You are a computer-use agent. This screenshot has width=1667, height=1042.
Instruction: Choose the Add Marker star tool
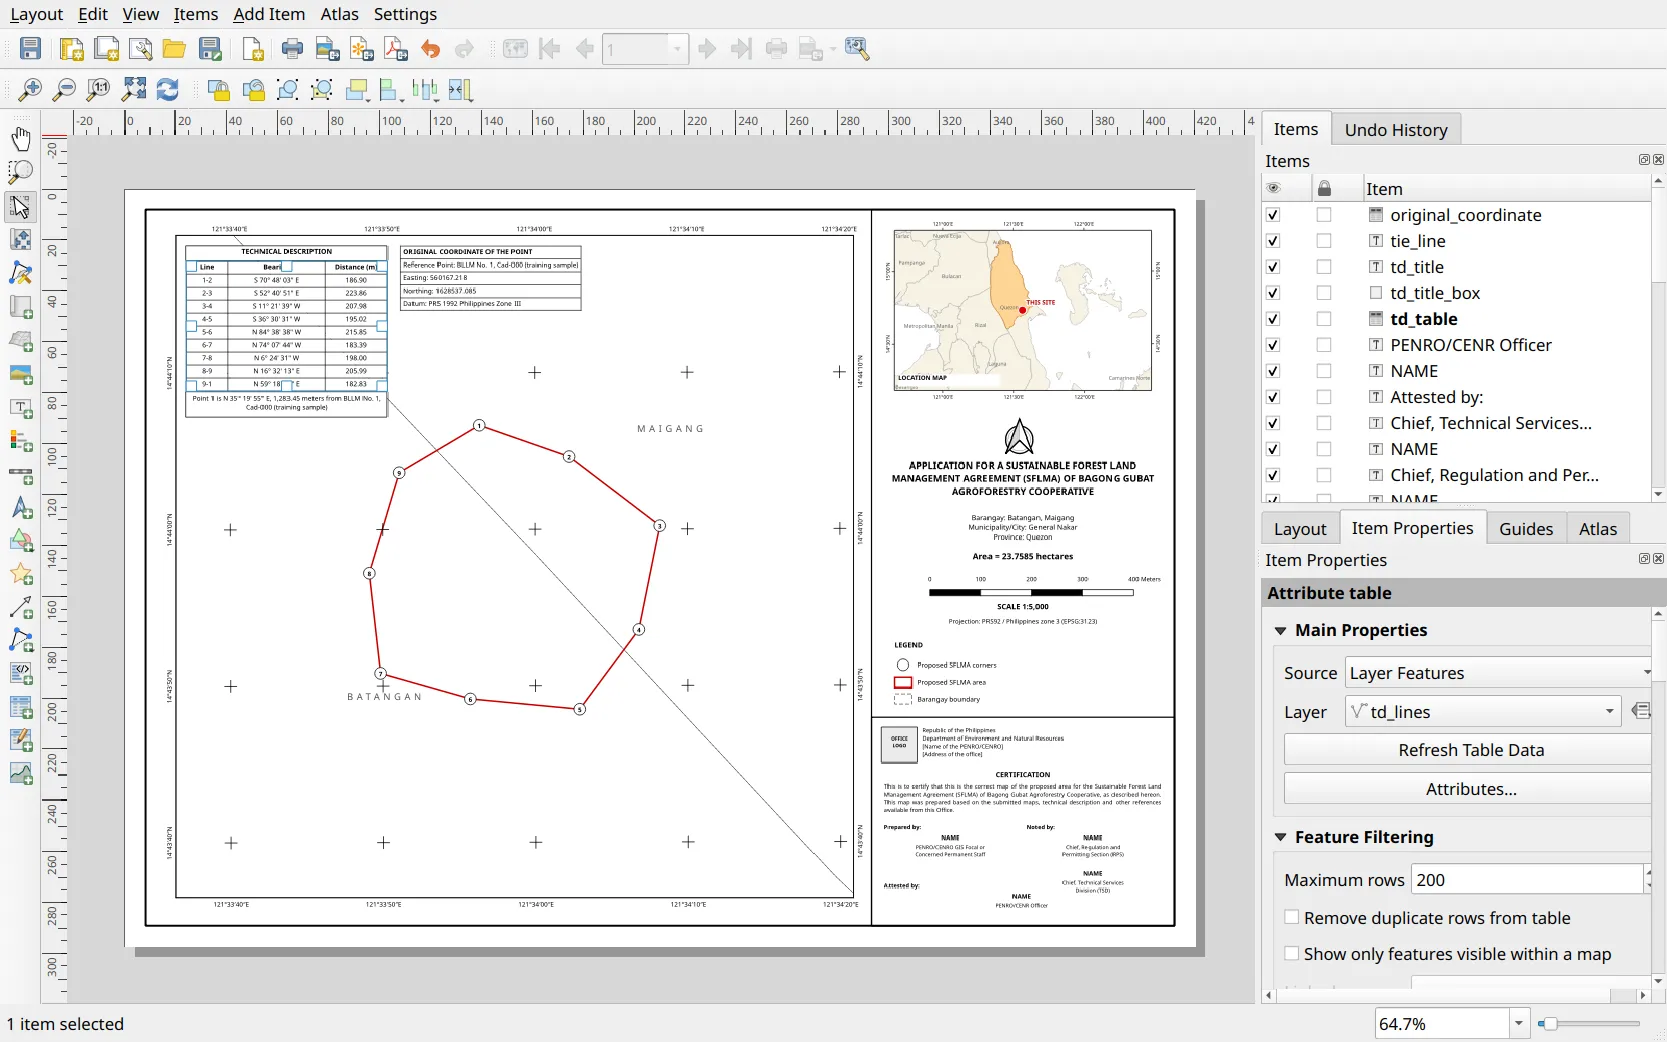click(x=20, y=574)
